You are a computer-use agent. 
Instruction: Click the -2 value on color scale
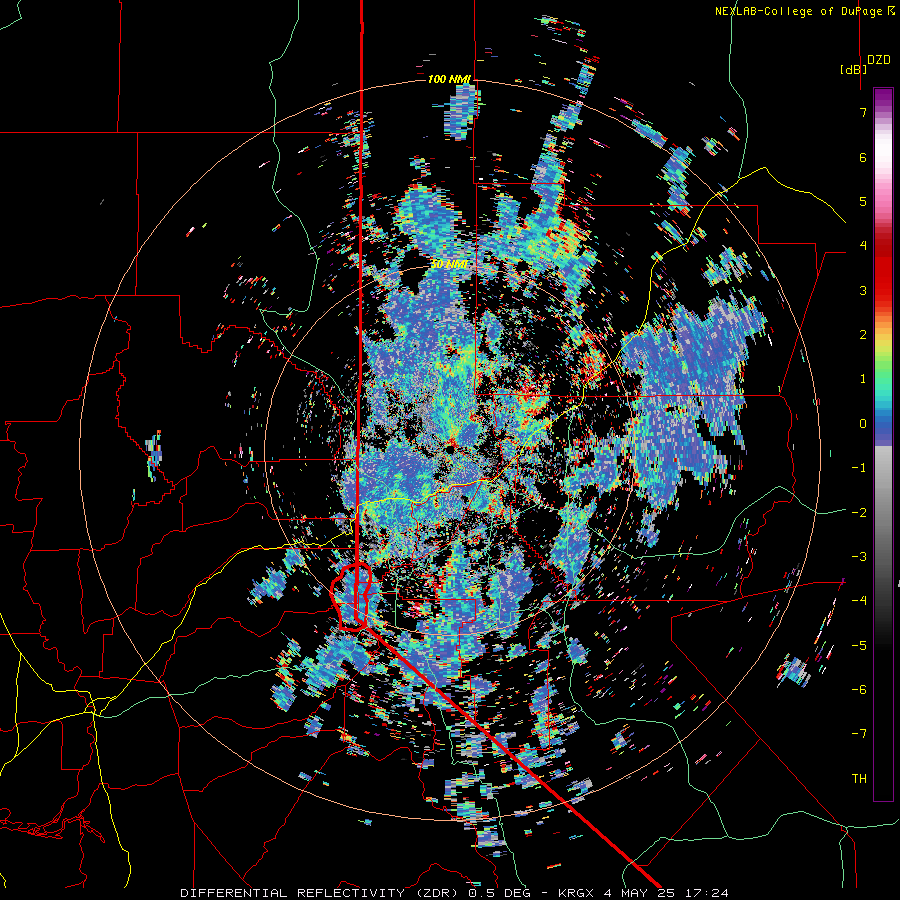859,512
